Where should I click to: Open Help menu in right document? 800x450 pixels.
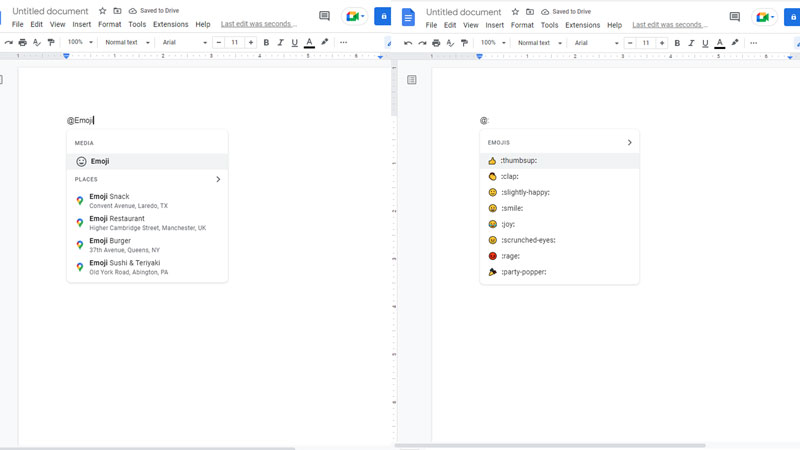(614, 25)
